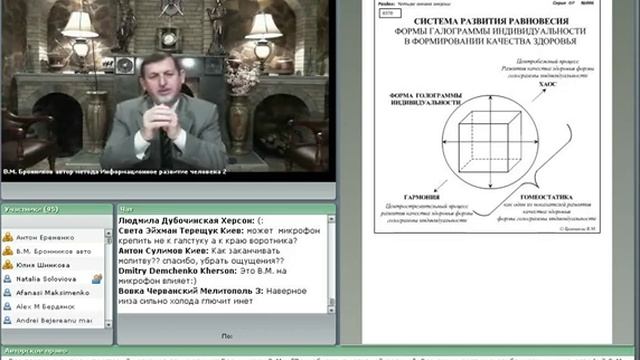Click the chat message from Вовка Черванский Мелитополь
This screenshot has width=640, height=360.
(x=213, y=296)
